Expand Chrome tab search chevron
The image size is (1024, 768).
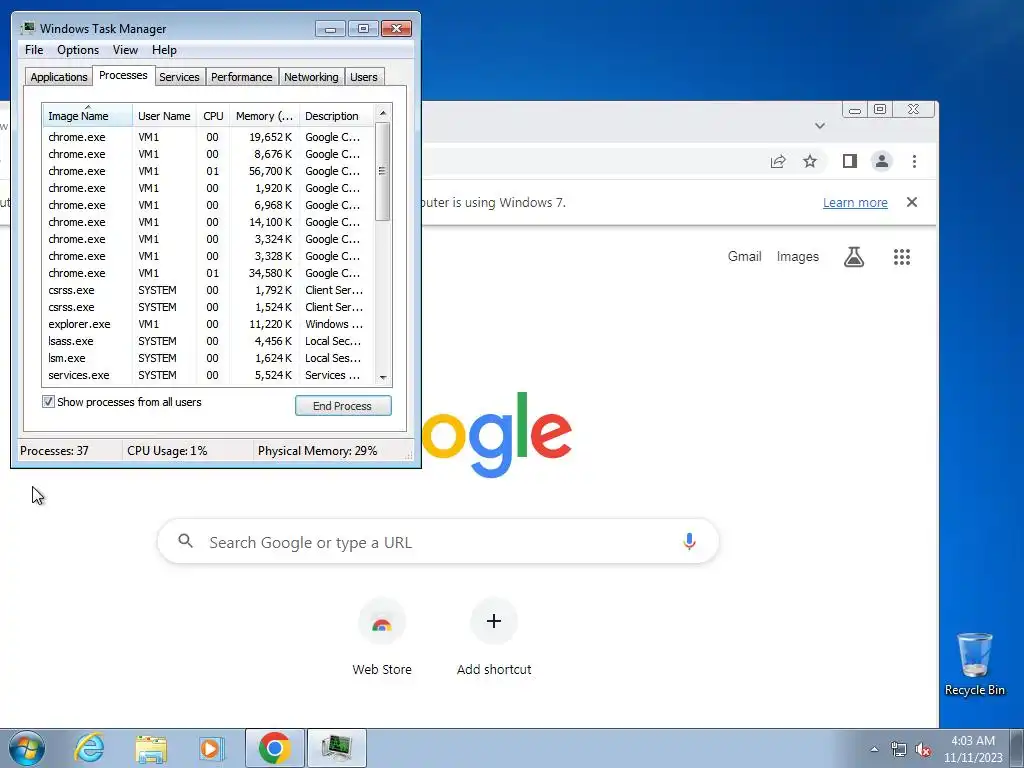pyautogui.click(x=820, y=125)
